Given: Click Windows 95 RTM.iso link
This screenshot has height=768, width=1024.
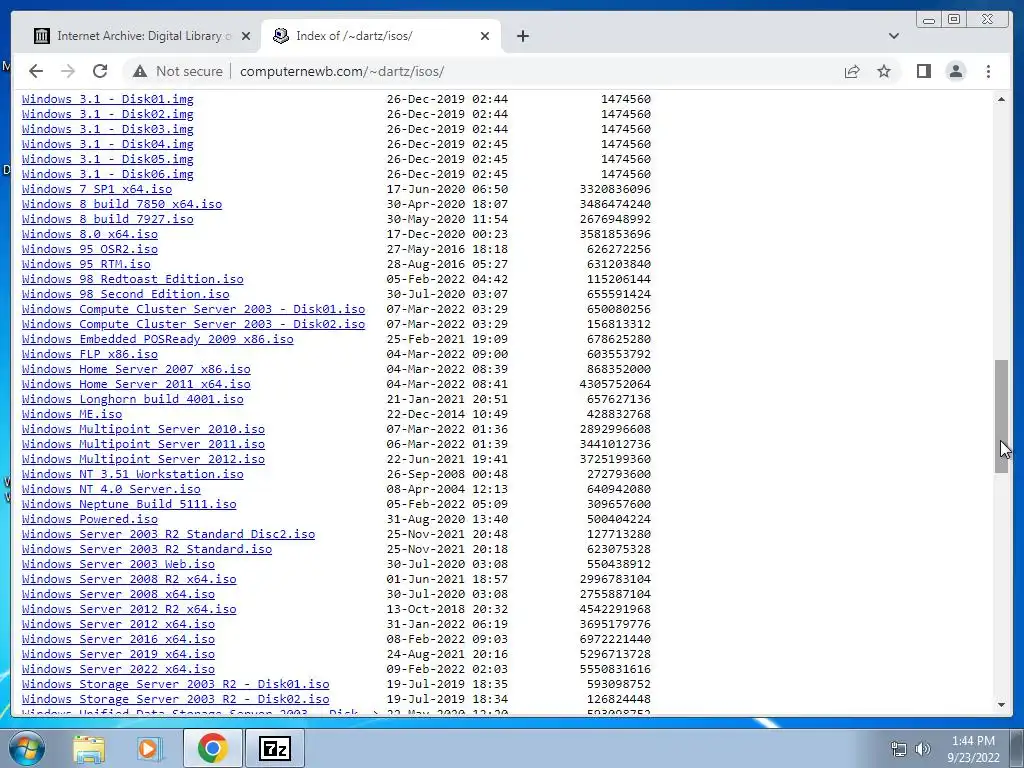Looking at the screenshot, I should 86,264.
